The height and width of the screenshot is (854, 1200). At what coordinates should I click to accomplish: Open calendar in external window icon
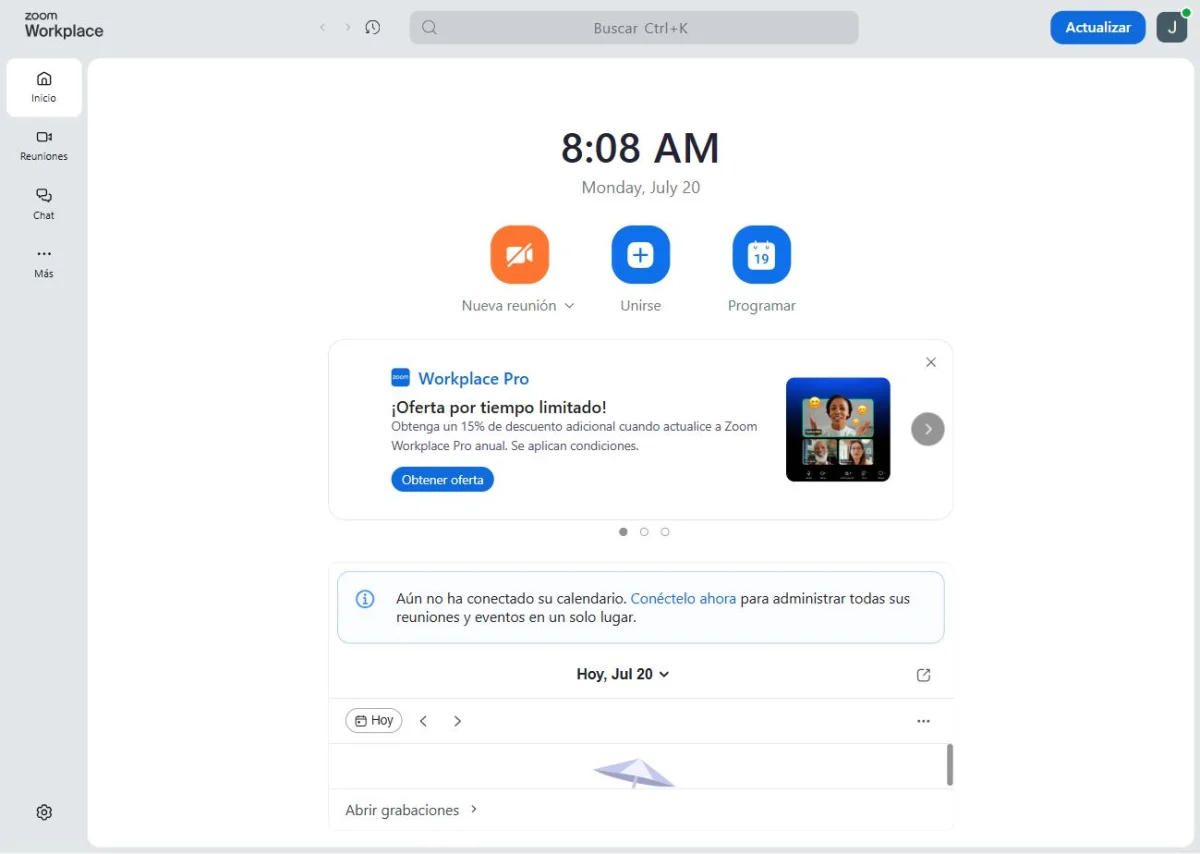click(923, 675)
